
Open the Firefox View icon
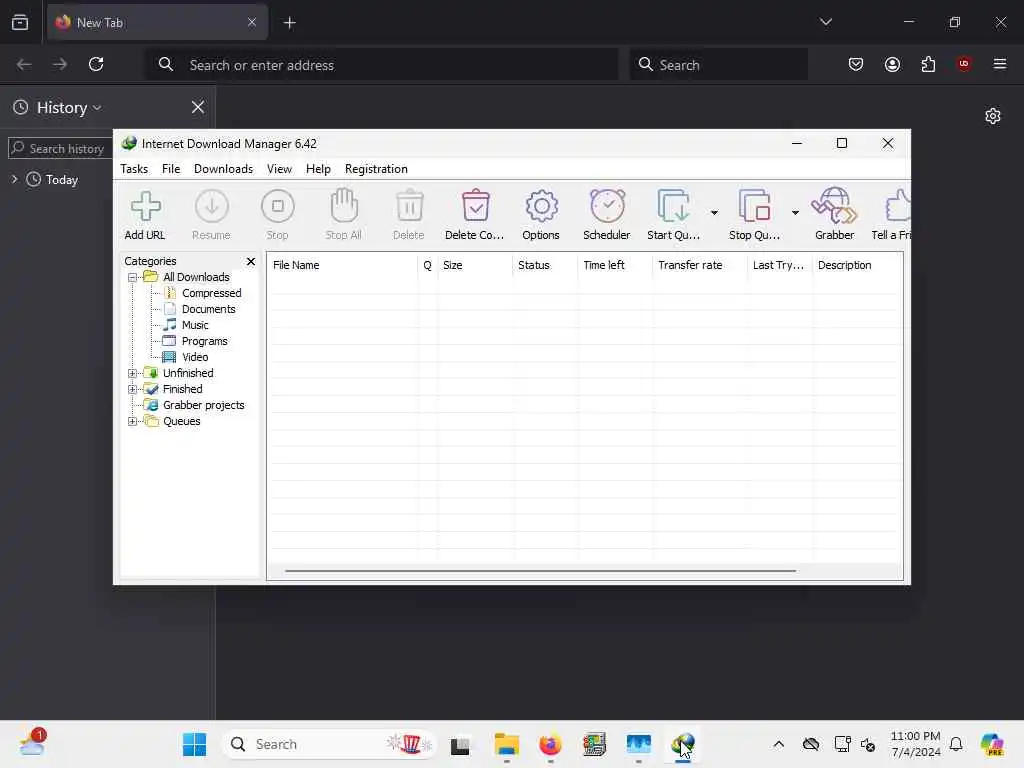[20, 22]
